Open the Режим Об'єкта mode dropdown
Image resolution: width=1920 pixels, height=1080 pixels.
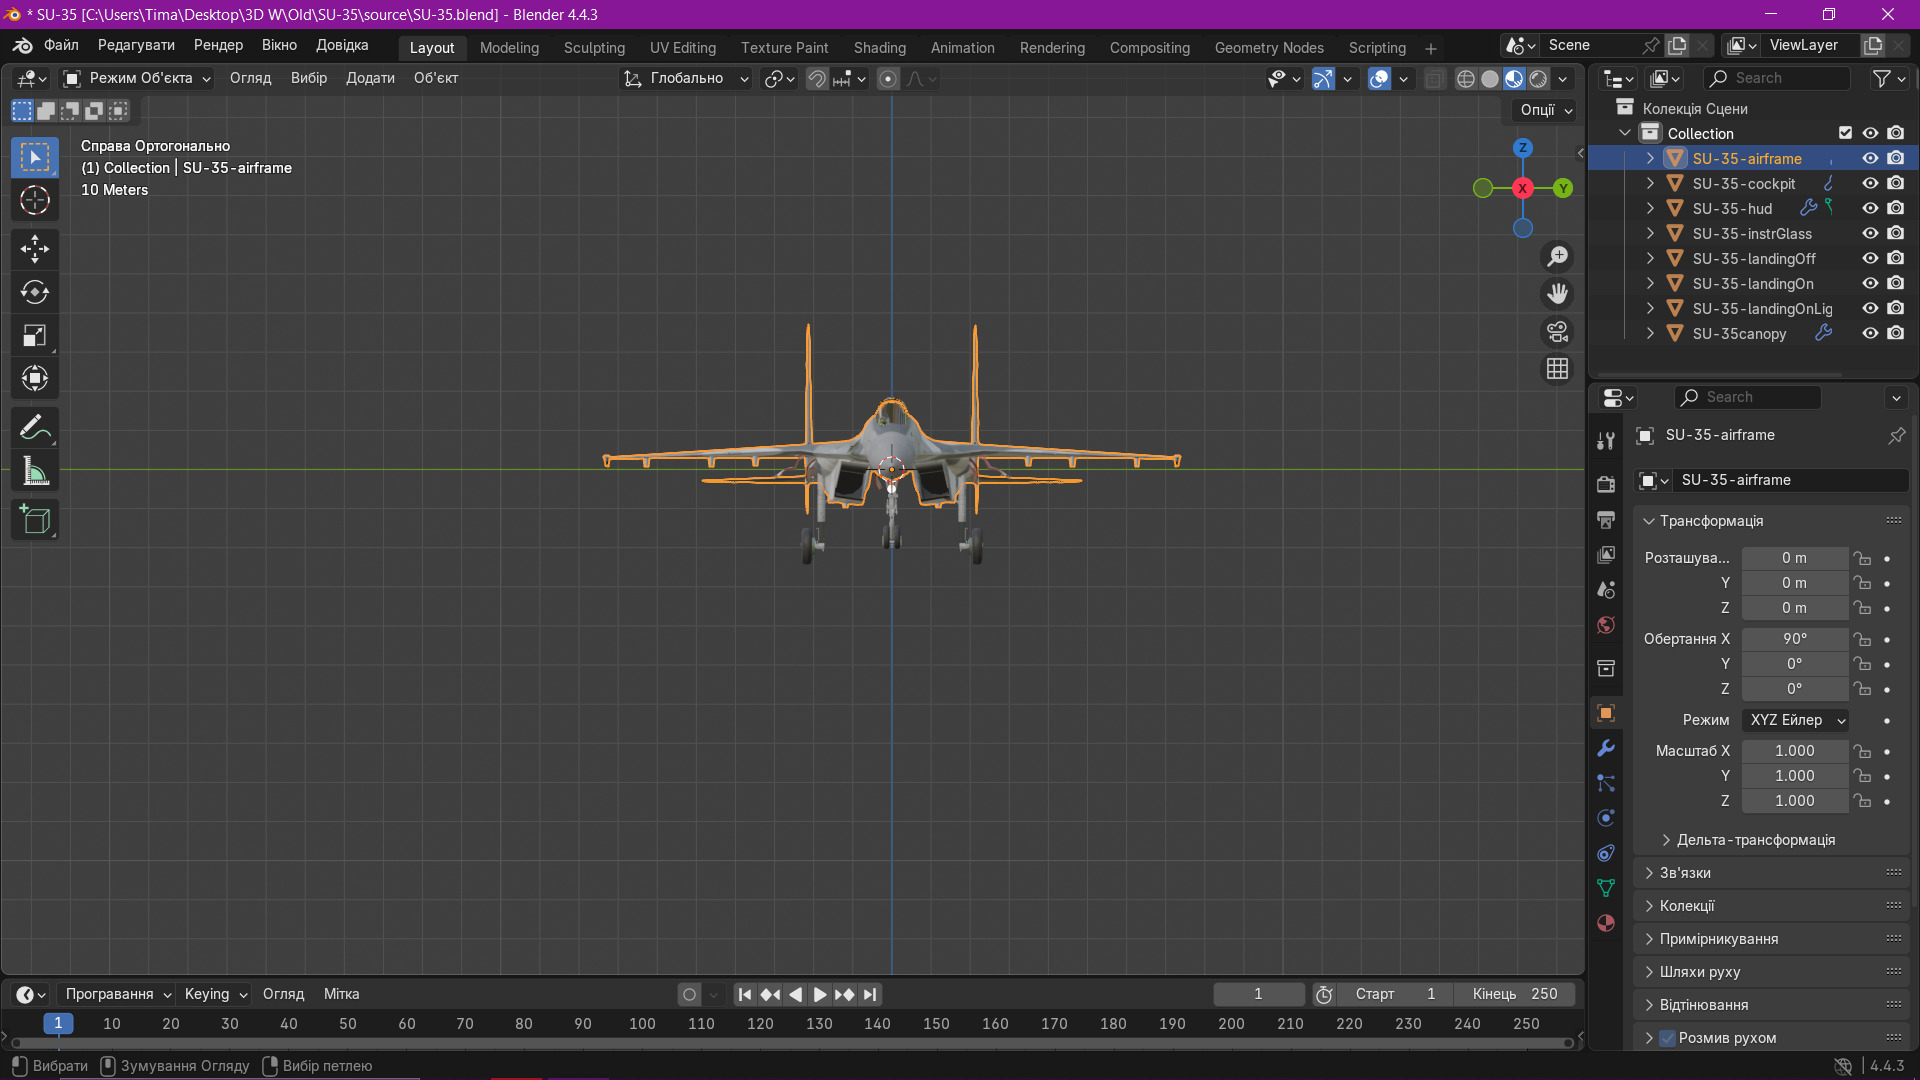(x=137, y=79)
